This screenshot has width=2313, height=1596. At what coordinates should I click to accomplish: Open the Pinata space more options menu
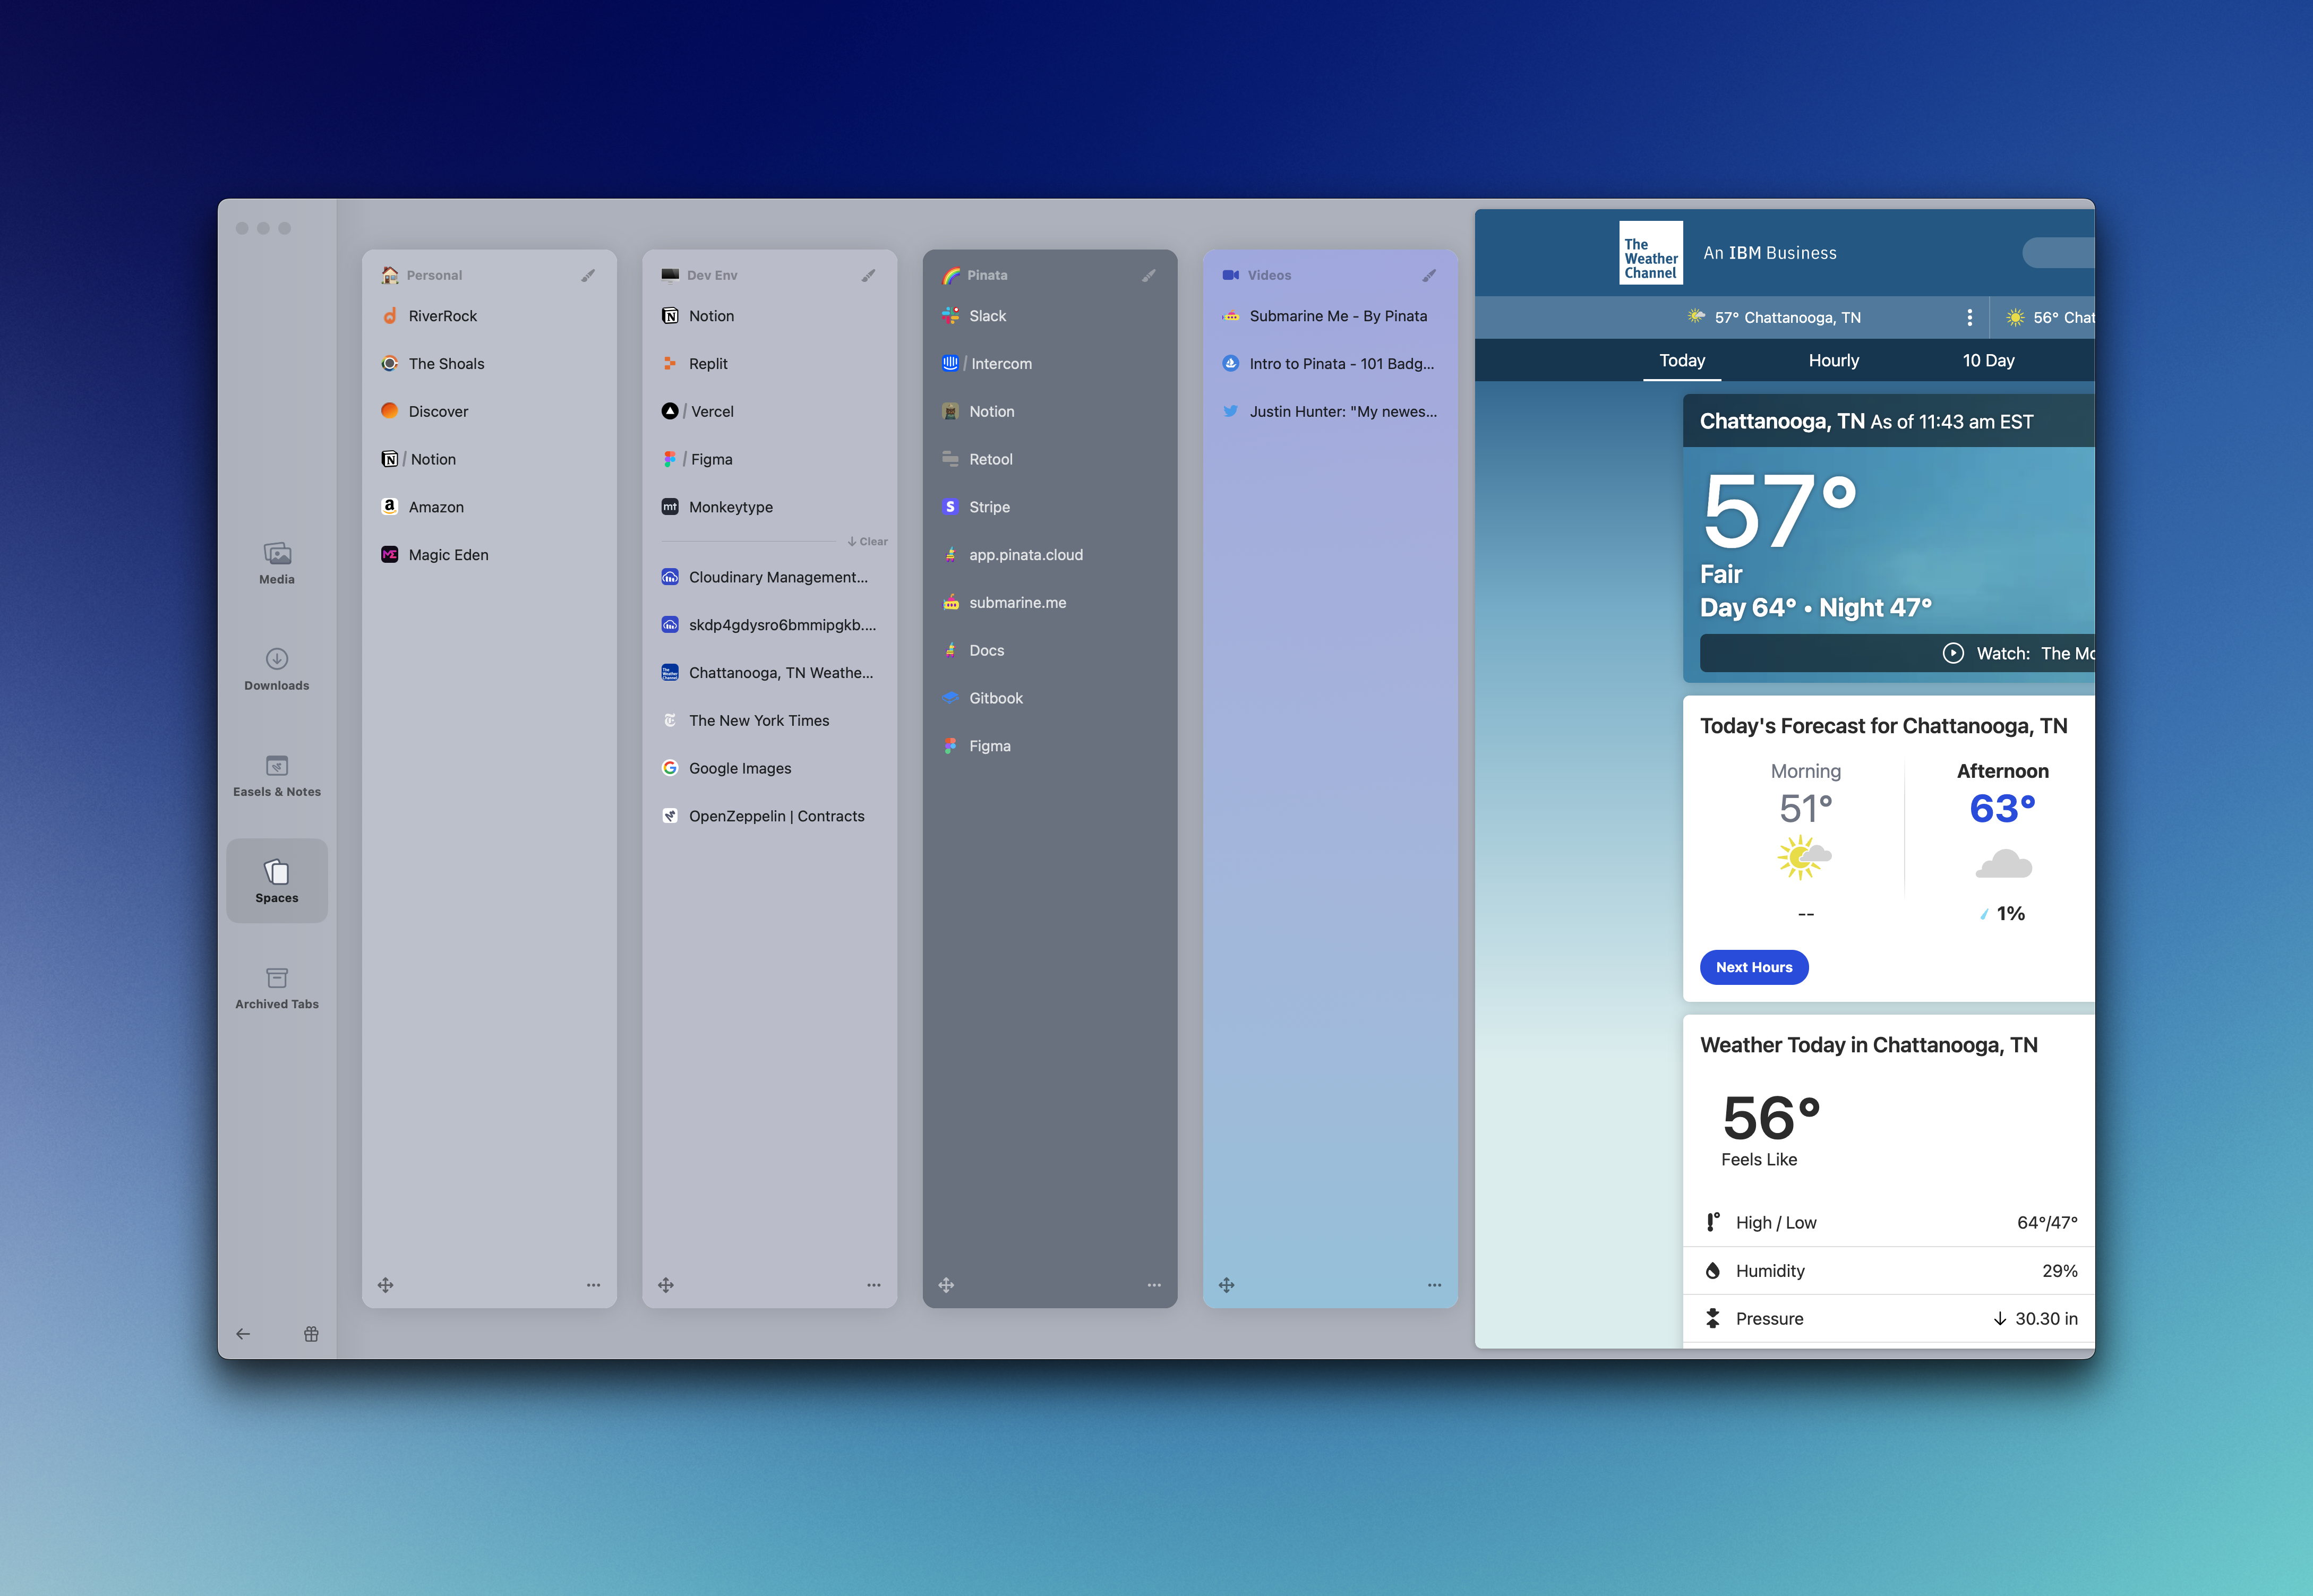(x=1154, y=1285)
